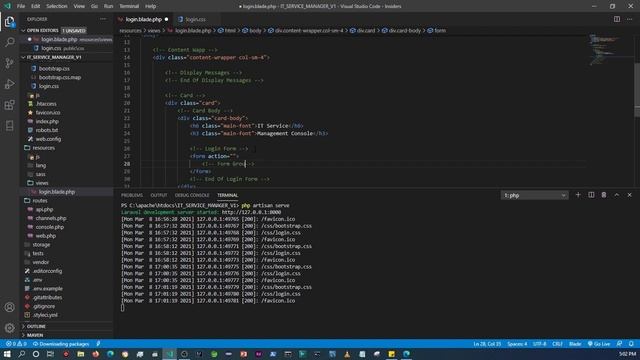Image resolution: width=640 pixels, height=360 pixels.
Task: Open the Manage gear icon
Action: pyautogui.click(x=9, y=328)
